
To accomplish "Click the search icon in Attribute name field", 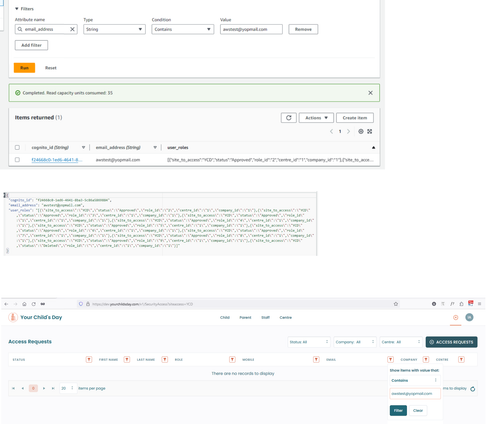I will coord(20,29).
